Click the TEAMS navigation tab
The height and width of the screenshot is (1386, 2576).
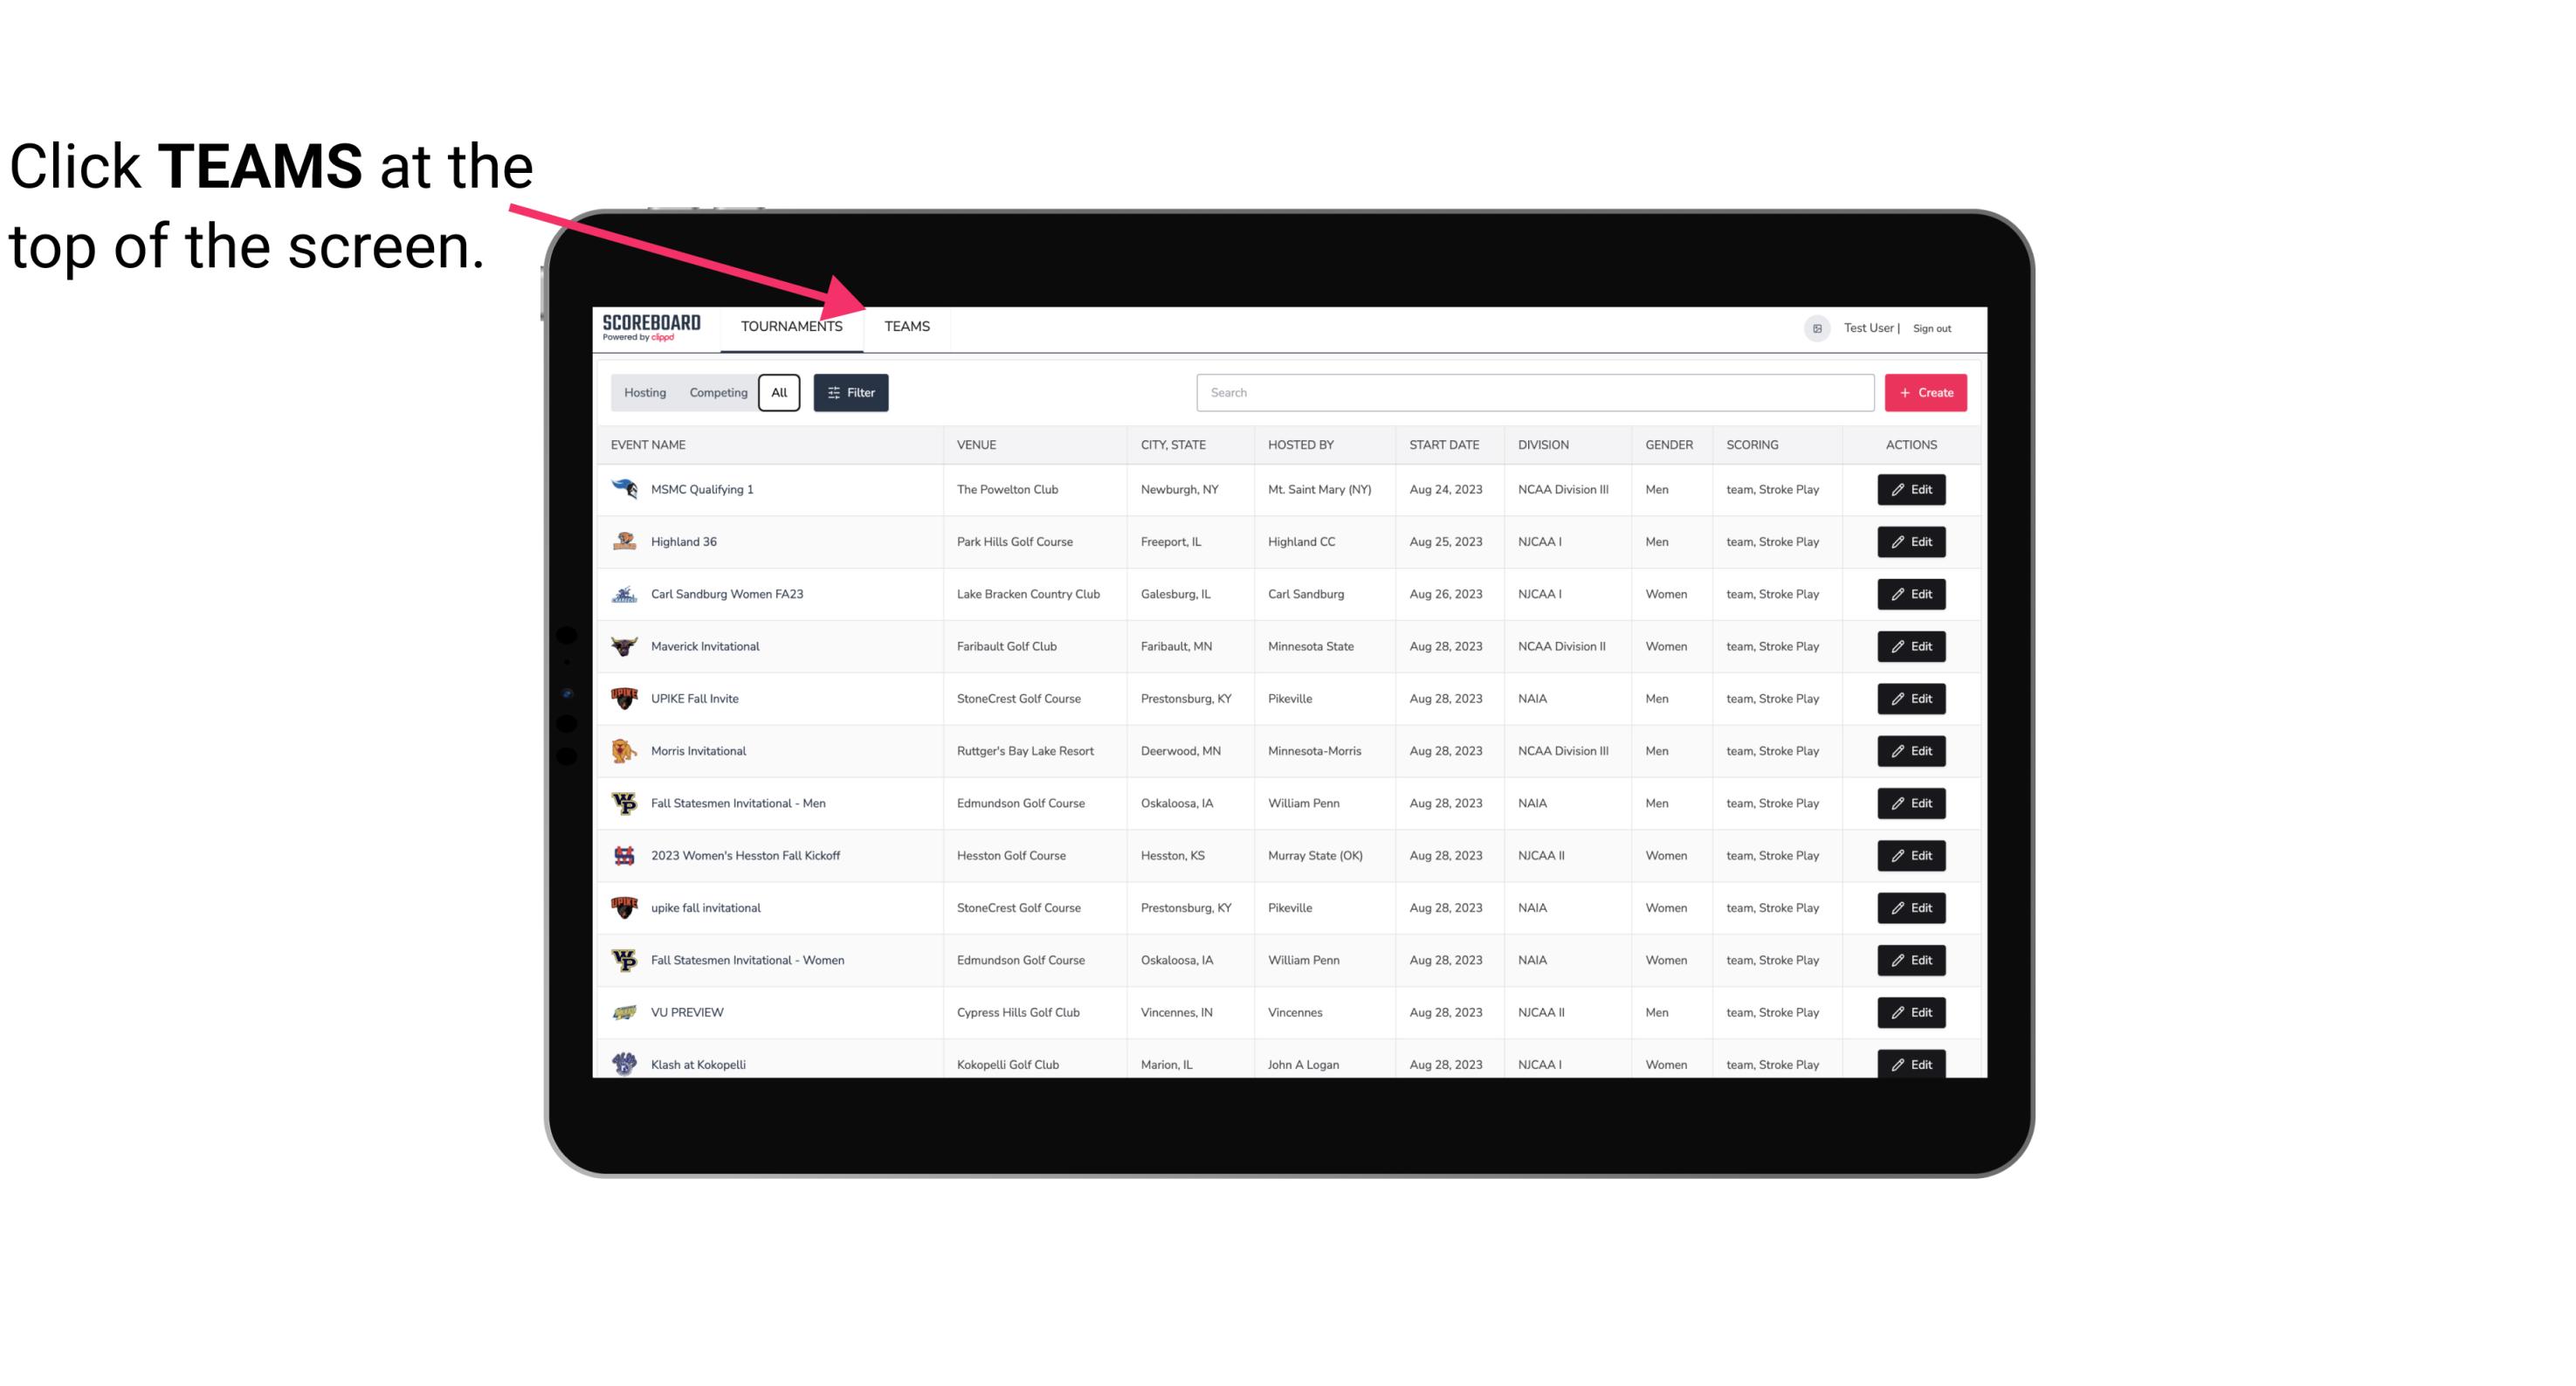tap(906, 328)
